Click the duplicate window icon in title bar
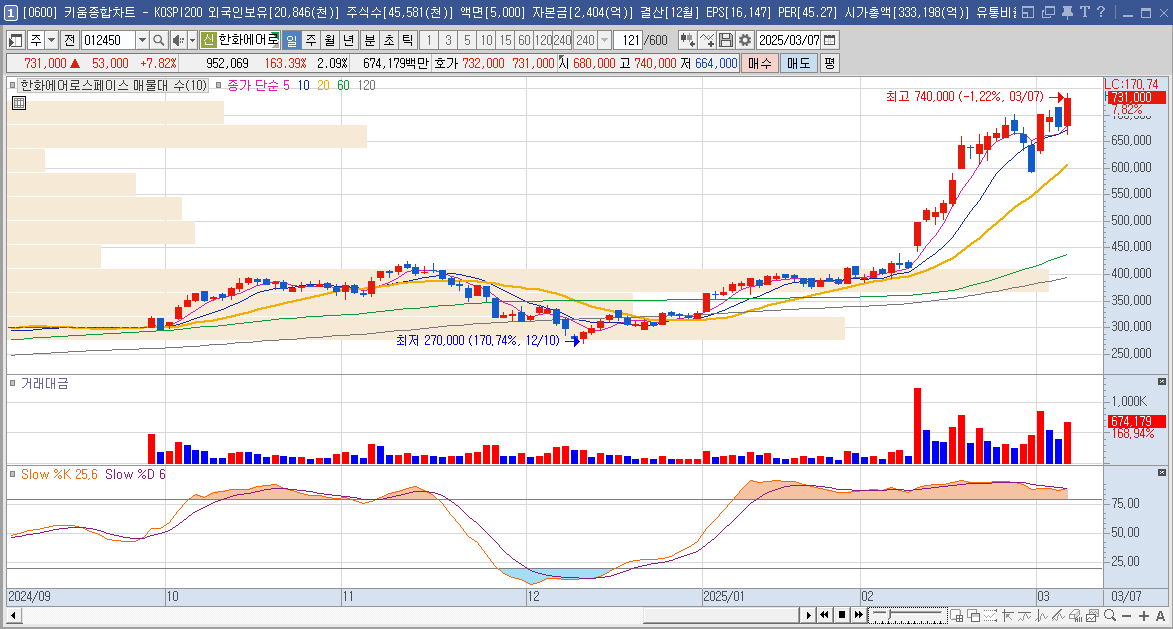 (x=1048, y=12)
